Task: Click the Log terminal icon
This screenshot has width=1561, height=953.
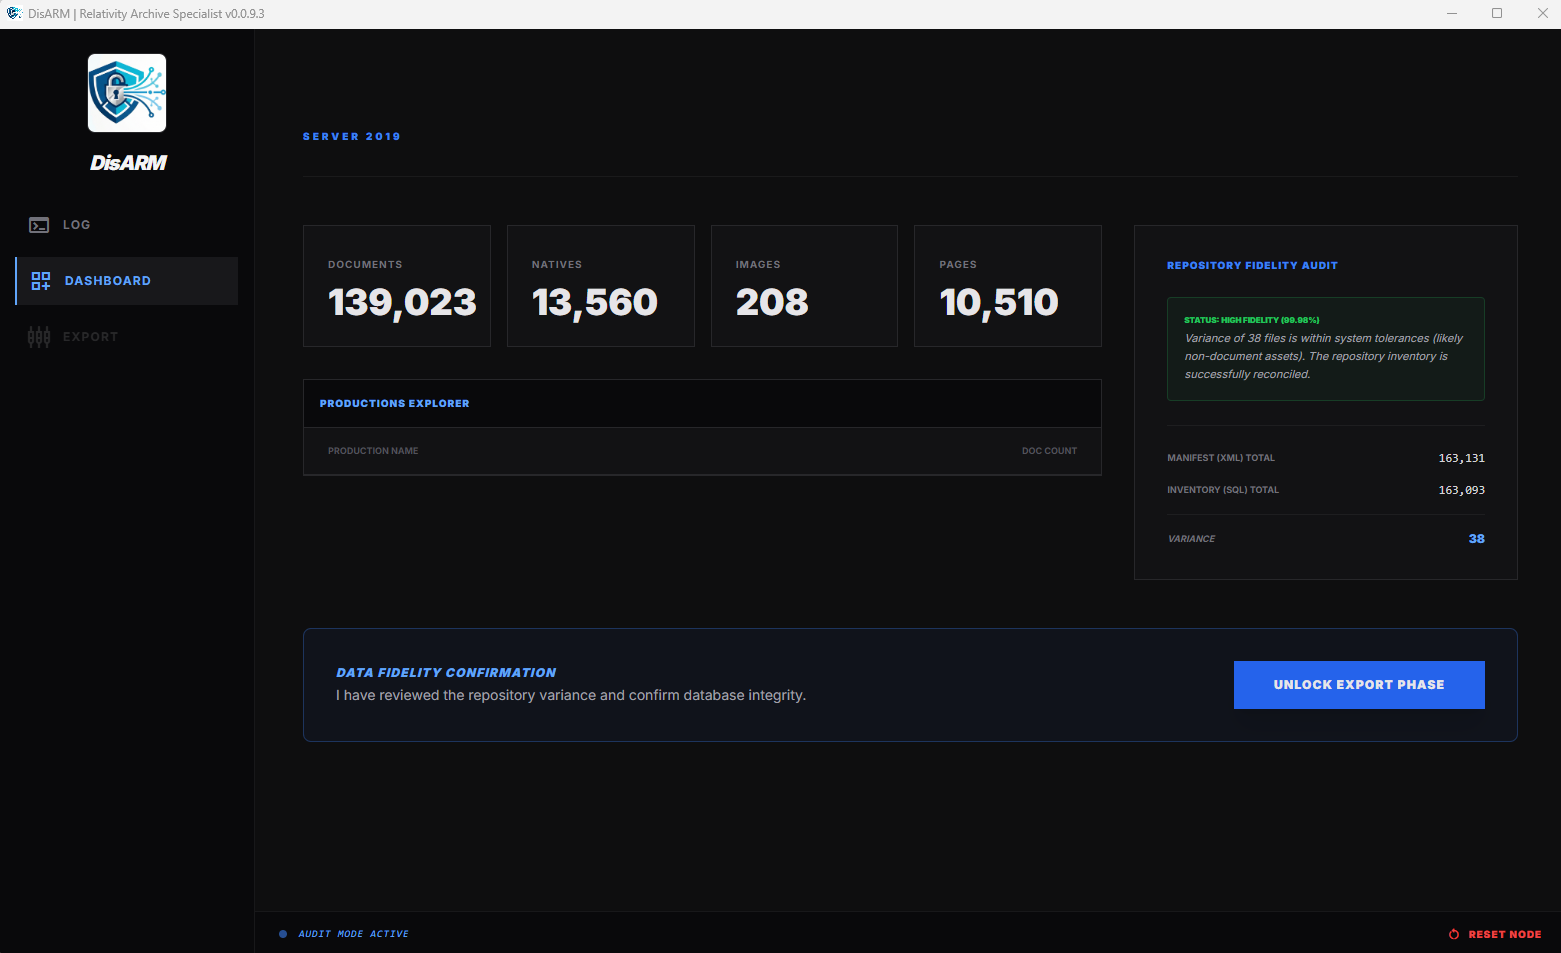Action: tap(39, 225)
